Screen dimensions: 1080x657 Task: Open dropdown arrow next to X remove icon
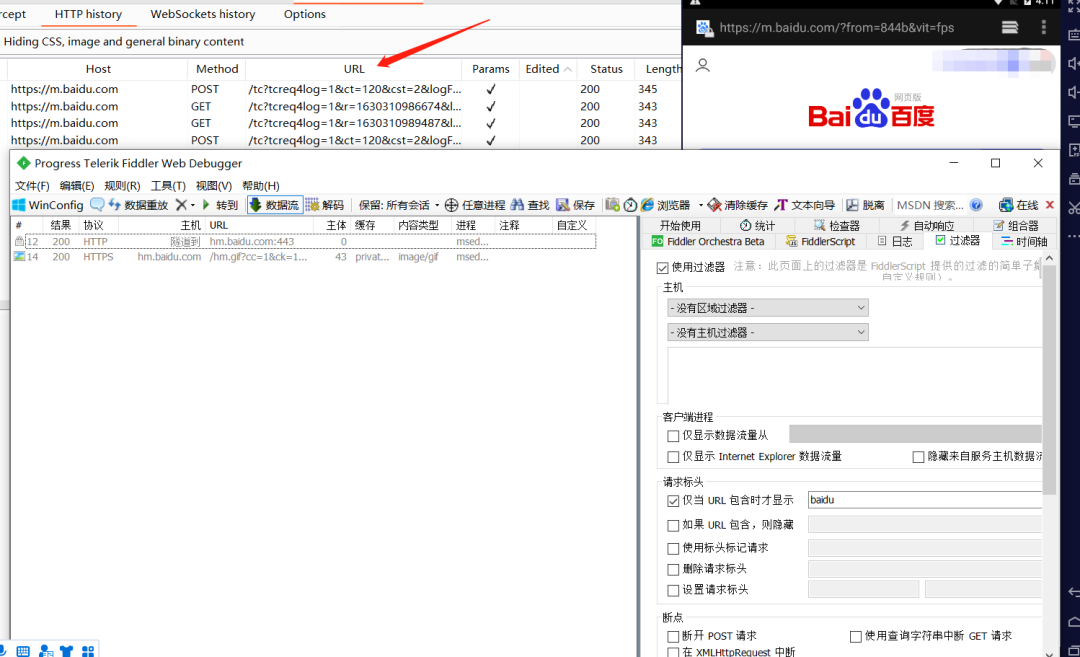point(193,205)
